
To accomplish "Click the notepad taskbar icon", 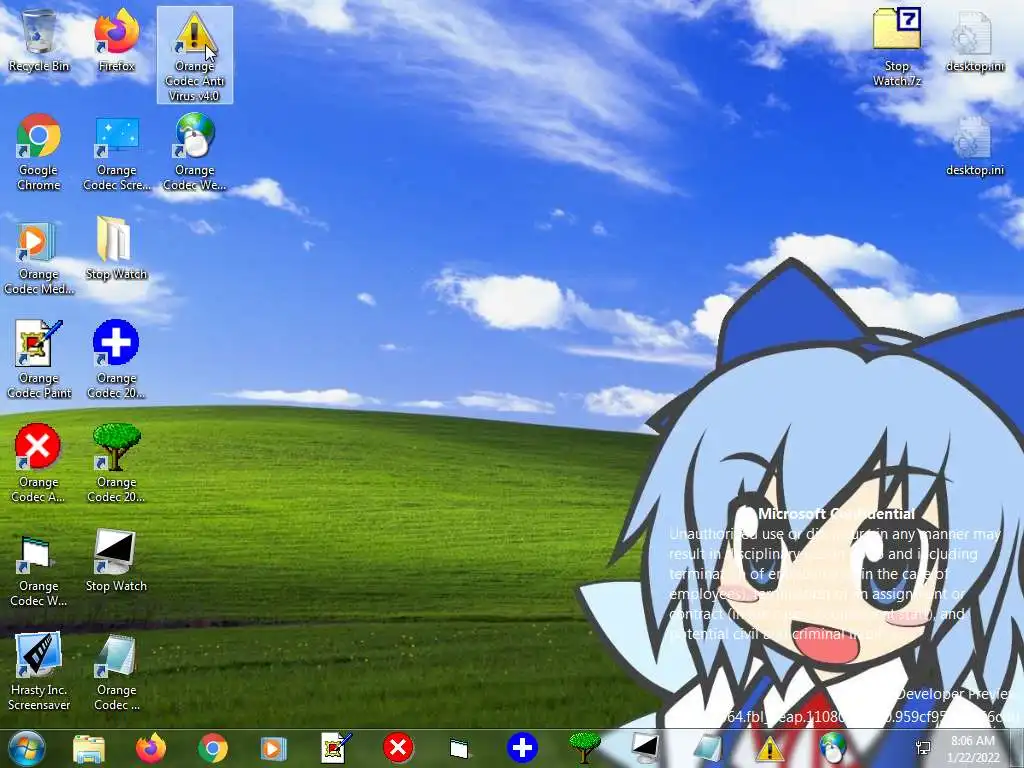I will click(707, 748).
